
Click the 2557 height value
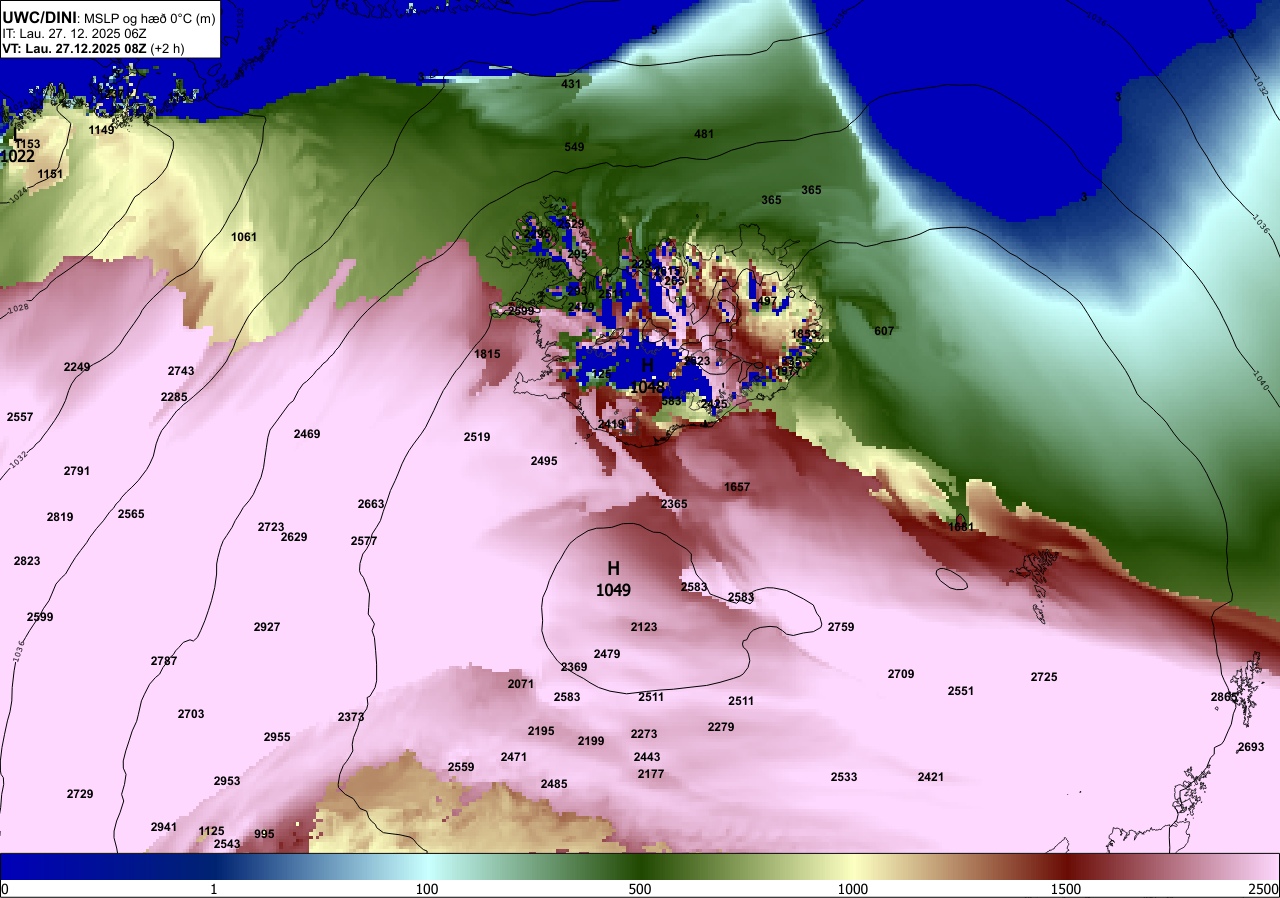(x=20, y=417)
